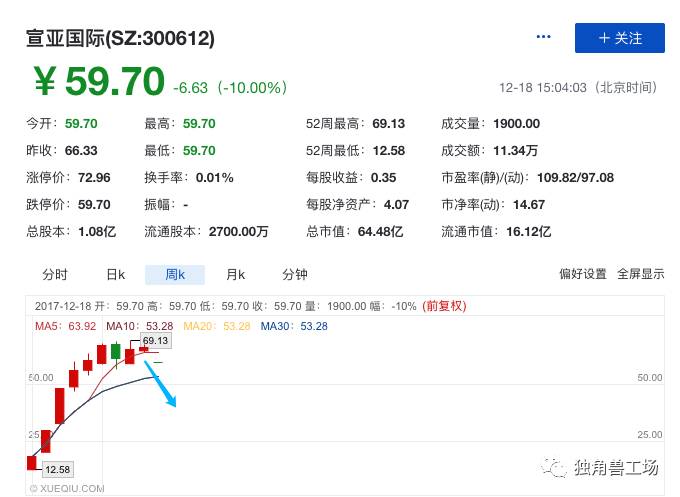Click the 69.13 high price marker on chart
This screenshot has width=680, height=497.
coord(155,341)
